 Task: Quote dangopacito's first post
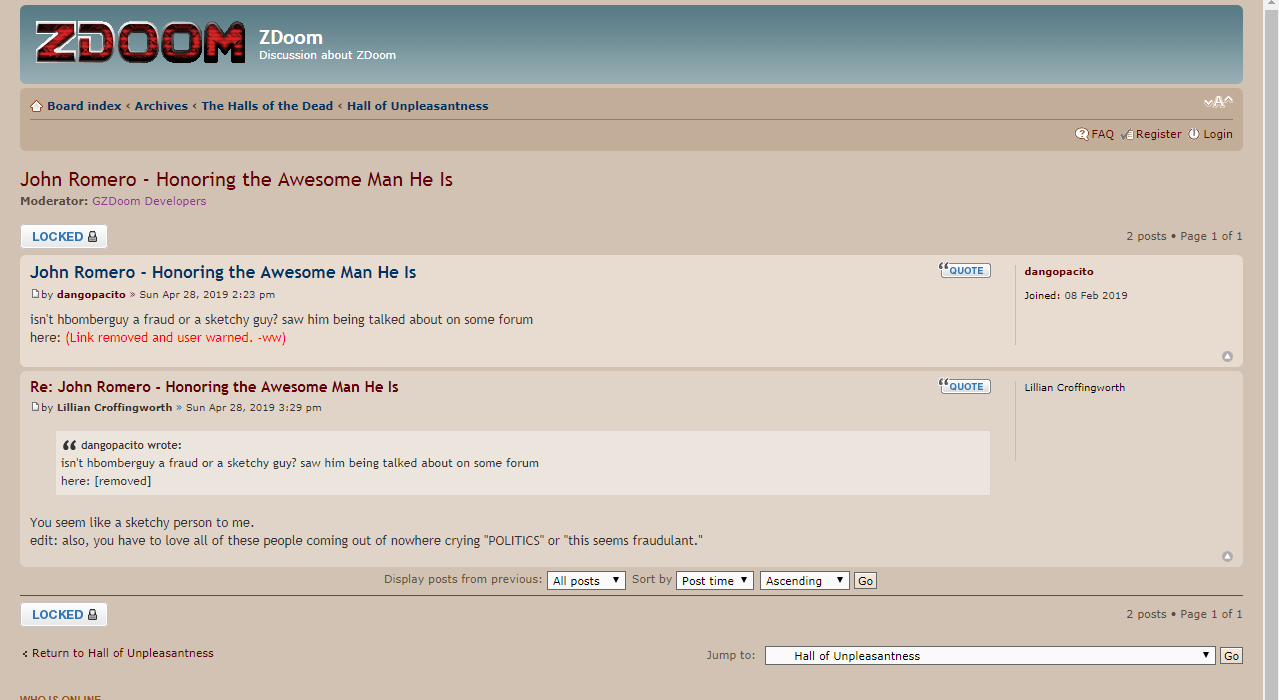tap(965, 271)
